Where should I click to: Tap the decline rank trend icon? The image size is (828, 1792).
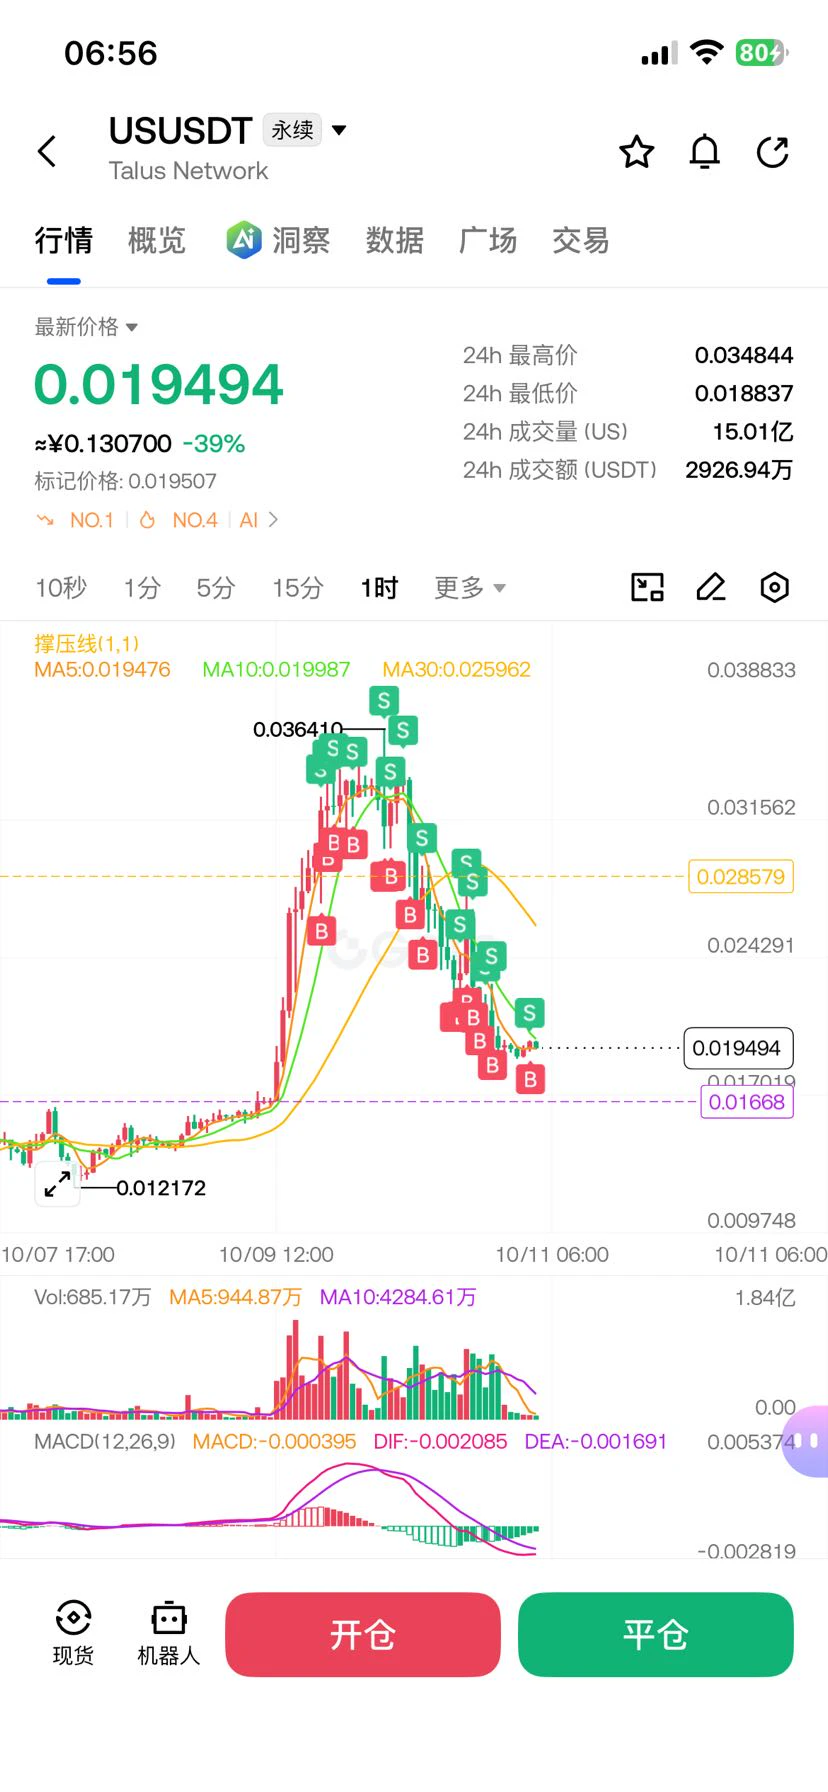coord(45,520)
